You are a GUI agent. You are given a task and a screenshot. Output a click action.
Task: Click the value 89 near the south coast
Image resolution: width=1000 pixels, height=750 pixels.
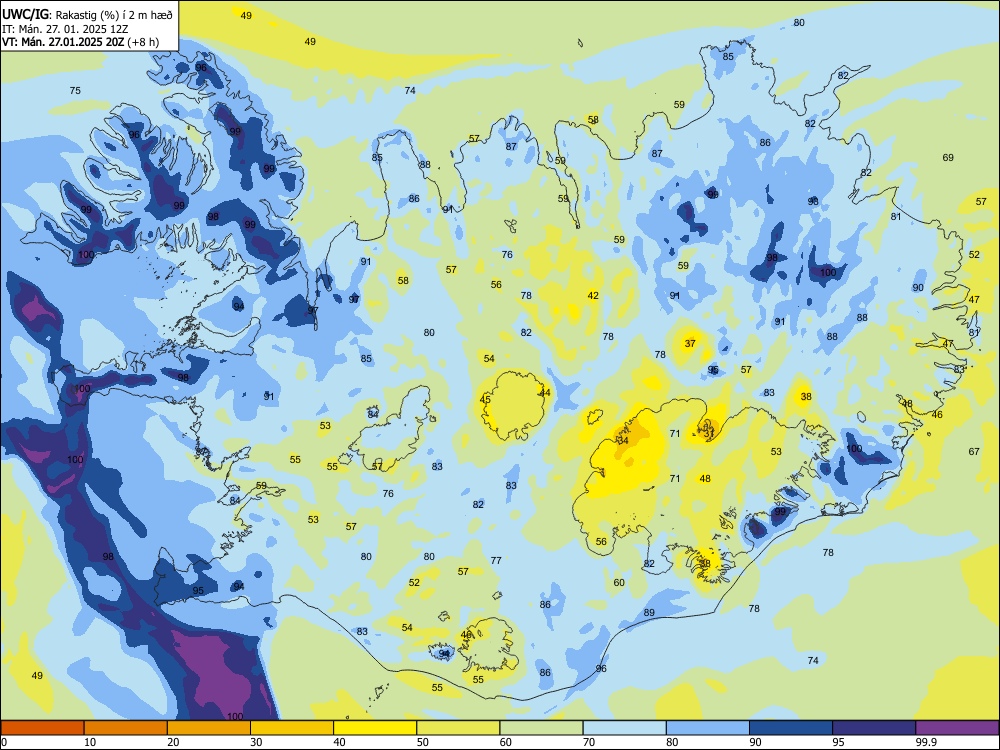pyautogui.click(x=649, y=612)
